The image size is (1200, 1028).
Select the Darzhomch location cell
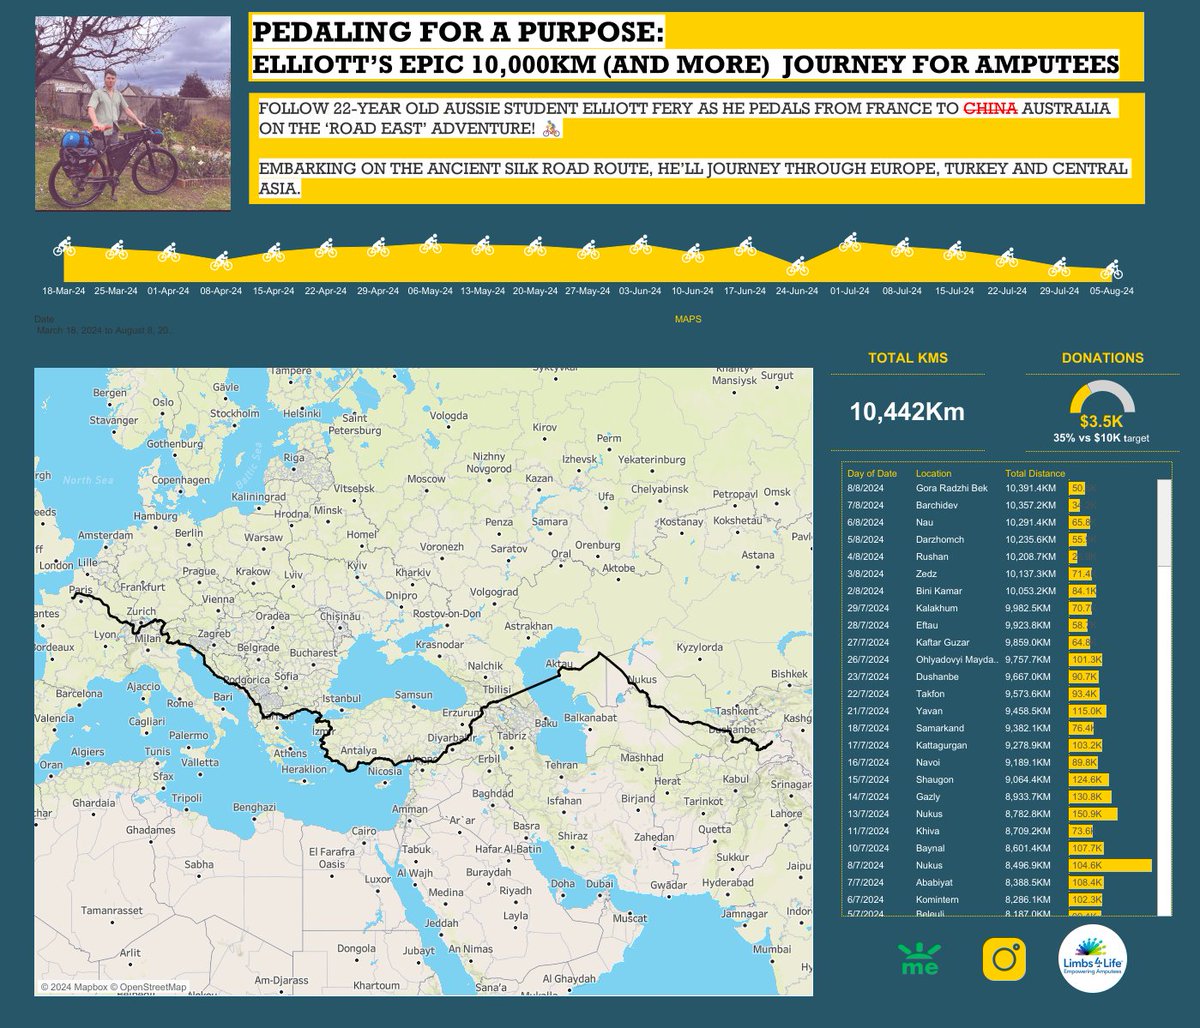point(940,539)
